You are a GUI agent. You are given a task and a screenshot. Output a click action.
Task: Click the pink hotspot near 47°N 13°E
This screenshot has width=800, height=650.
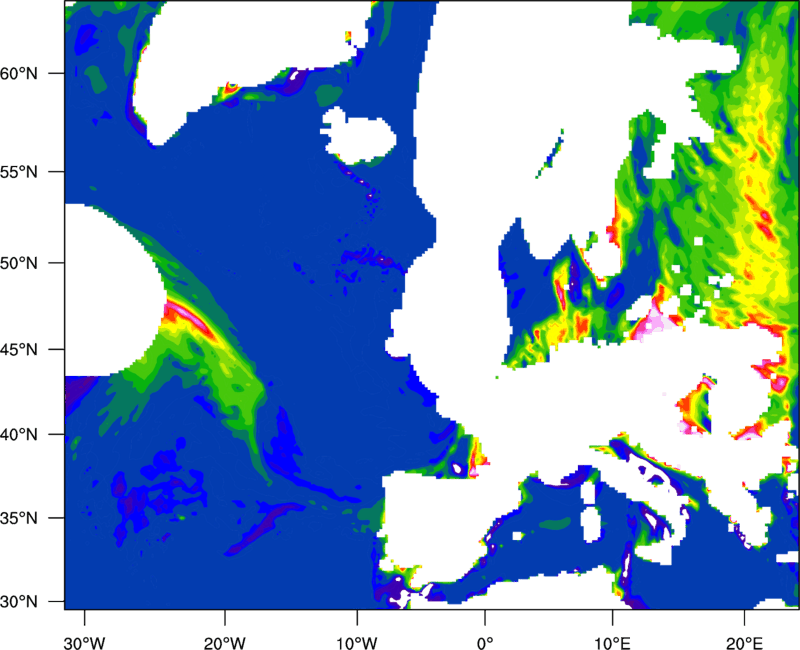point(655,323)
